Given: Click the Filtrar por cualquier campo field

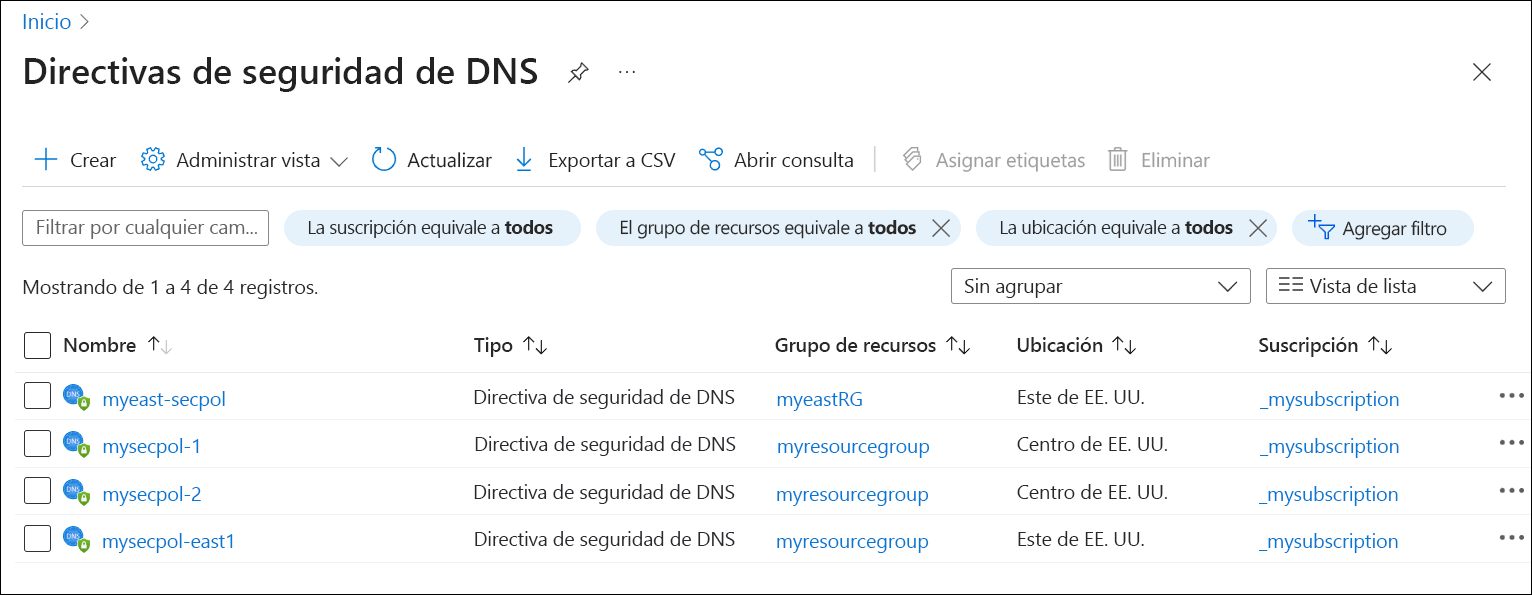Looking at the screenshot, I should (145, 228).
